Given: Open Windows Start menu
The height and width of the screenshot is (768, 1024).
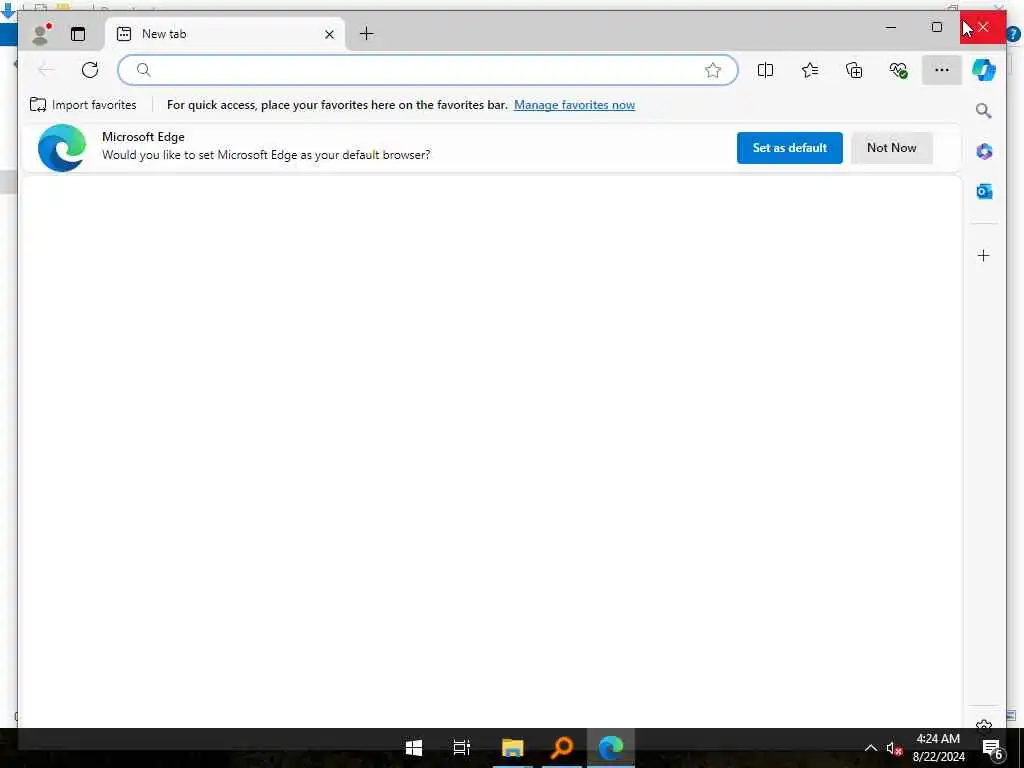Looking at the screenshot, I should point(413,747).
